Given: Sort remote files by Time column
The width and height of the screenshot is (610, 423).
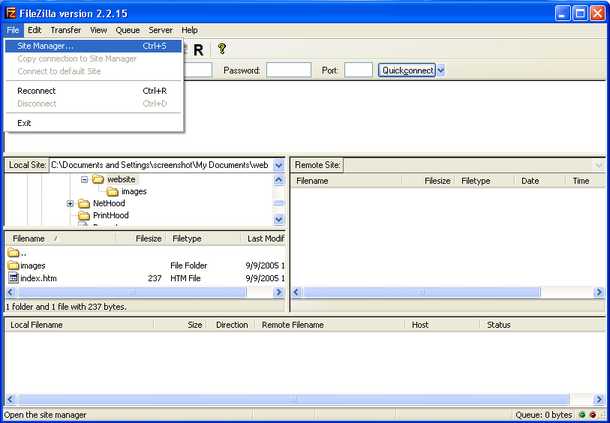Looking at the screenshot, I should point(585,181).
